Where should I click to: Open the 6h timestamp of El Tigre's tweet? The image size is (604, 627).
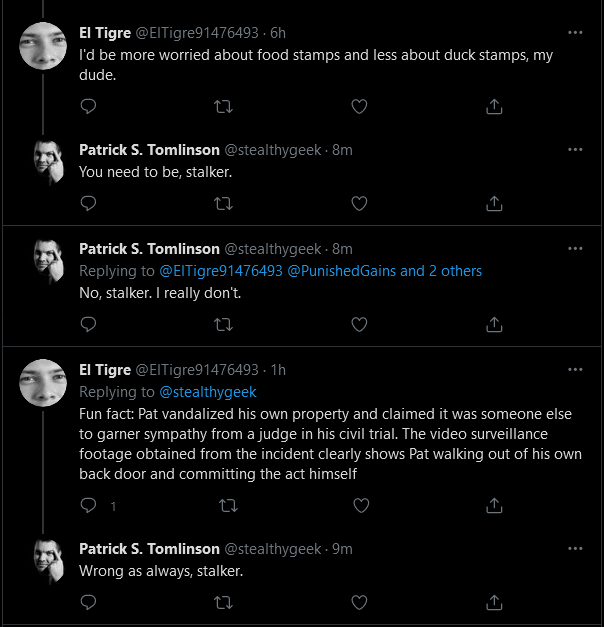pos(278,33)
